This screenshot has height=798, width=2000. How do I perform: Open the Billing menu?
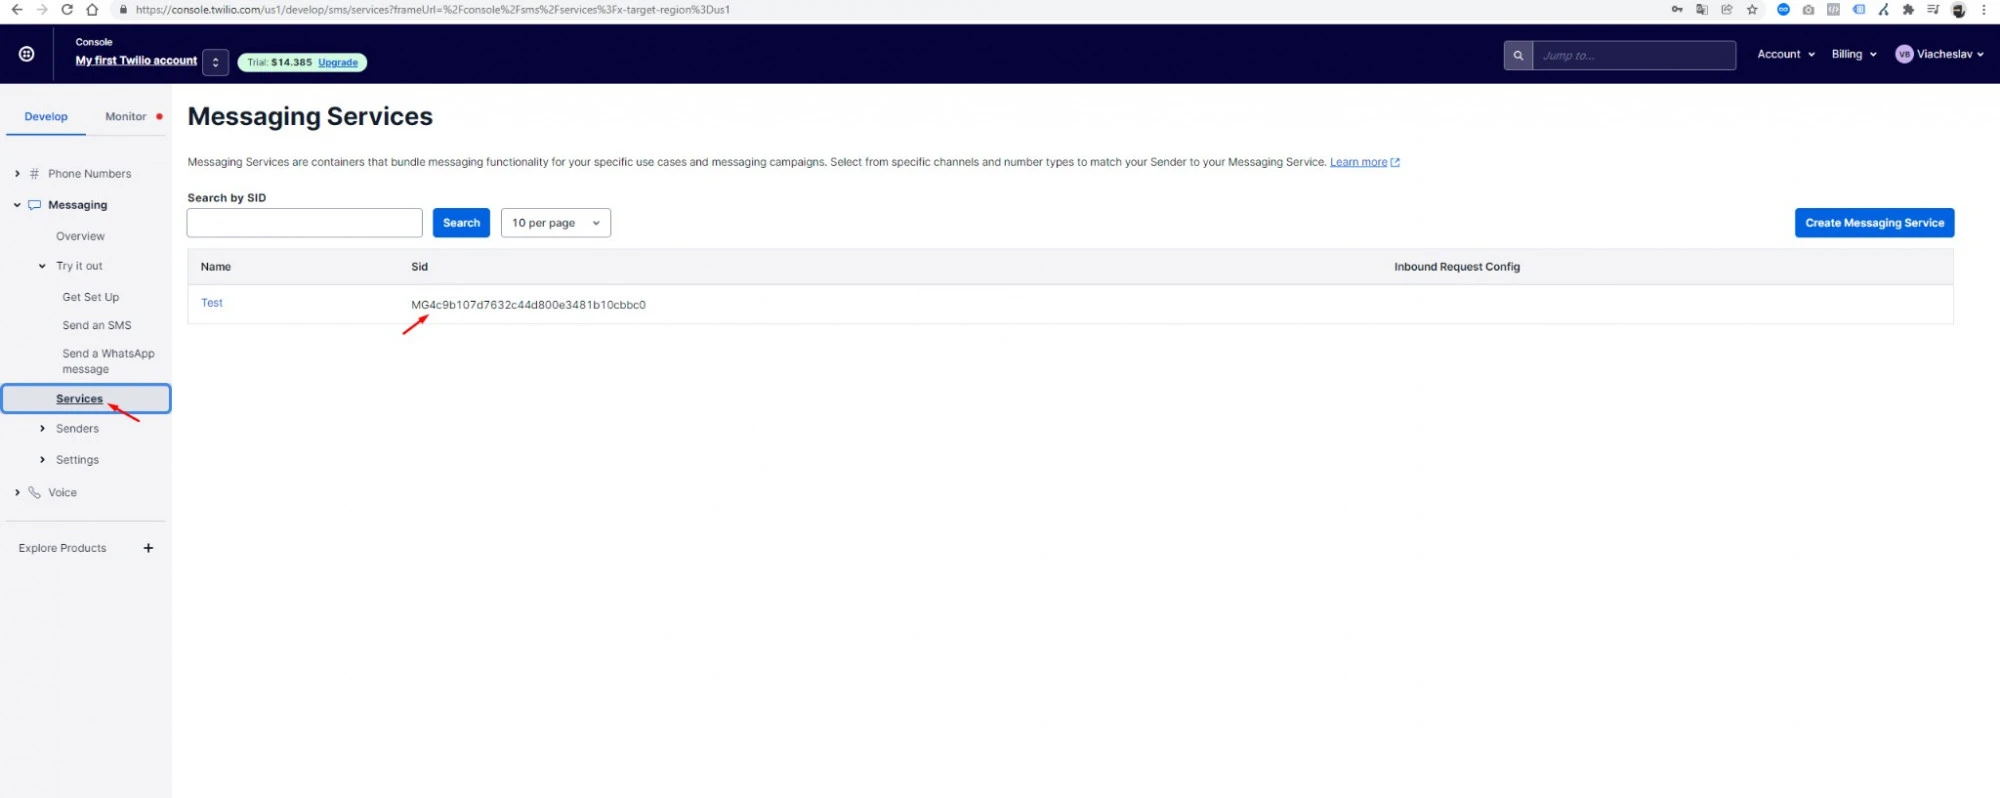coord(1853,55)
